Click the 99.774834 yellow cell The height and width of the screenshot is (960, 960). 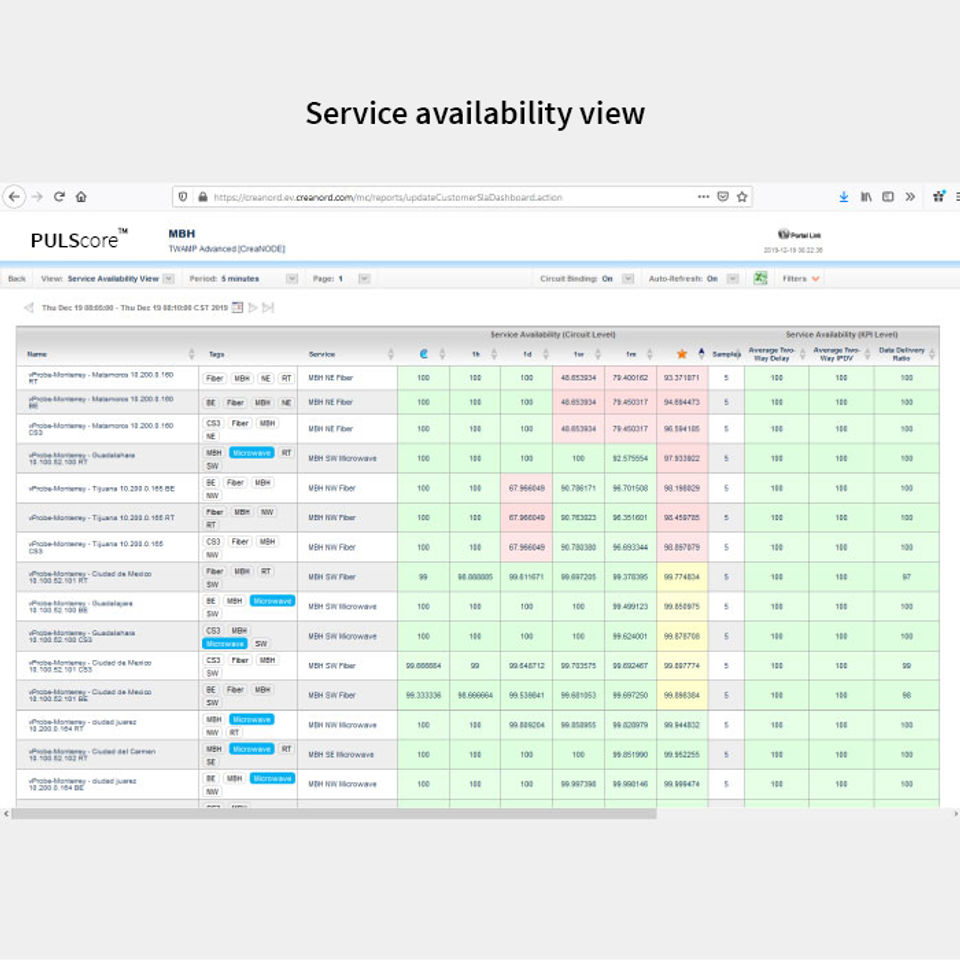(682, 577)
